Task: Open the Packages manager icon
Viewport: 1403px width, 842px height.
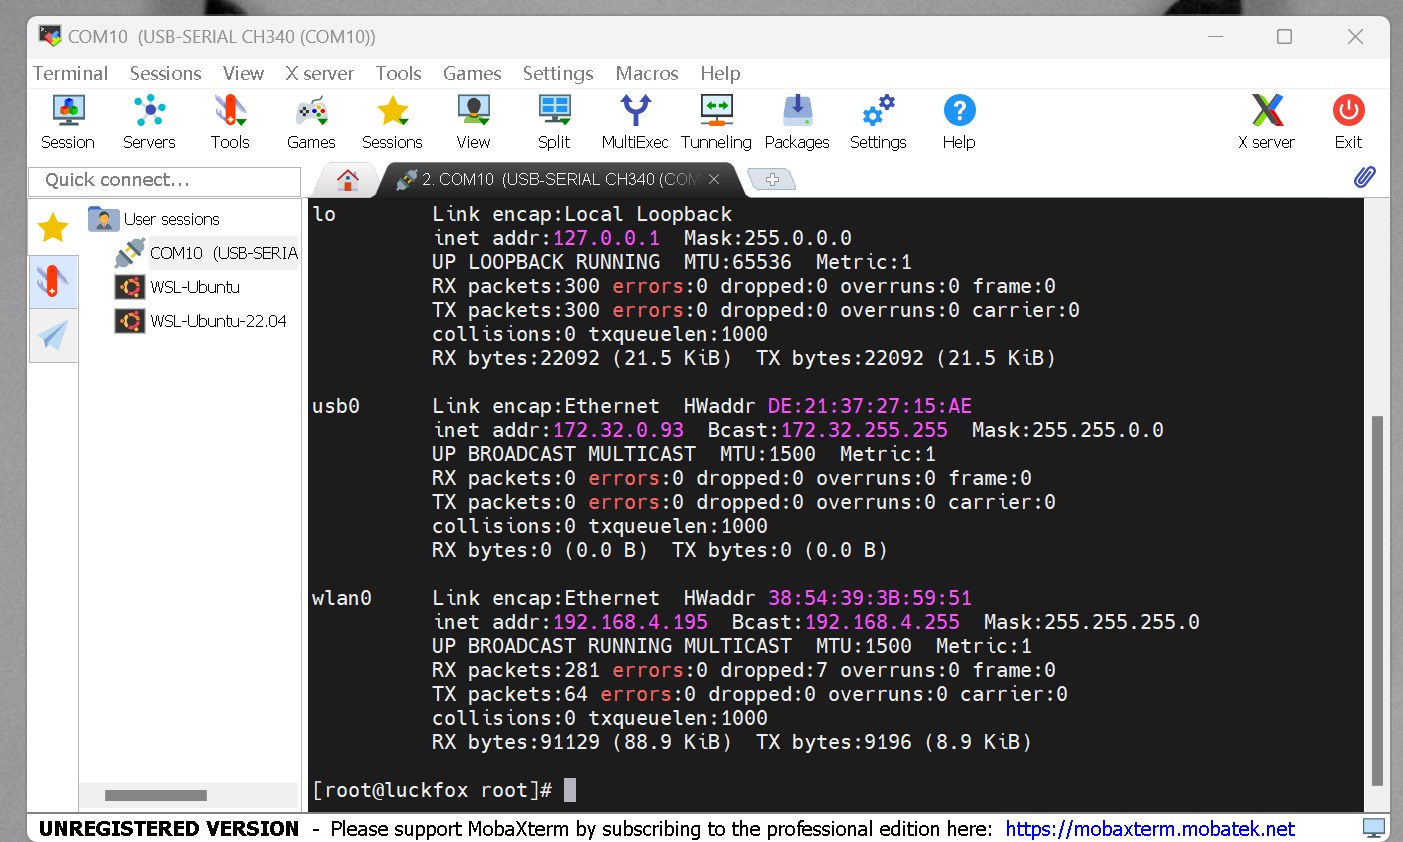Action: point(797,122)
